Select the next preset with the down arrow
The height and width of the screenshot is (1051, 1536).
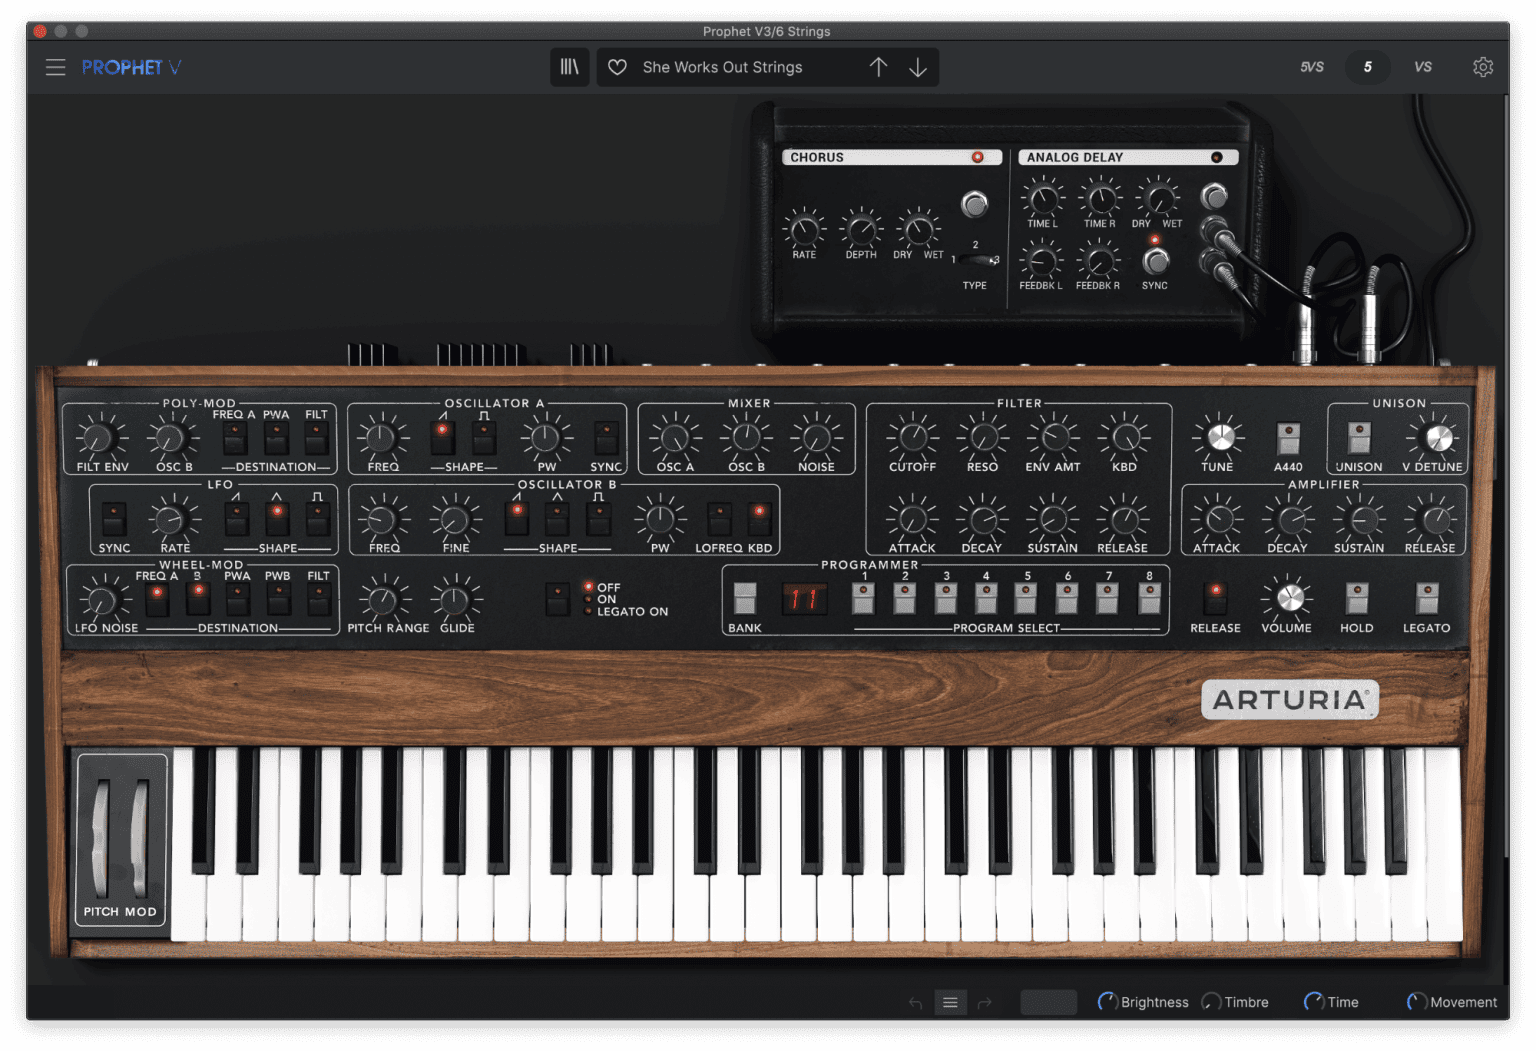(917, 67)
